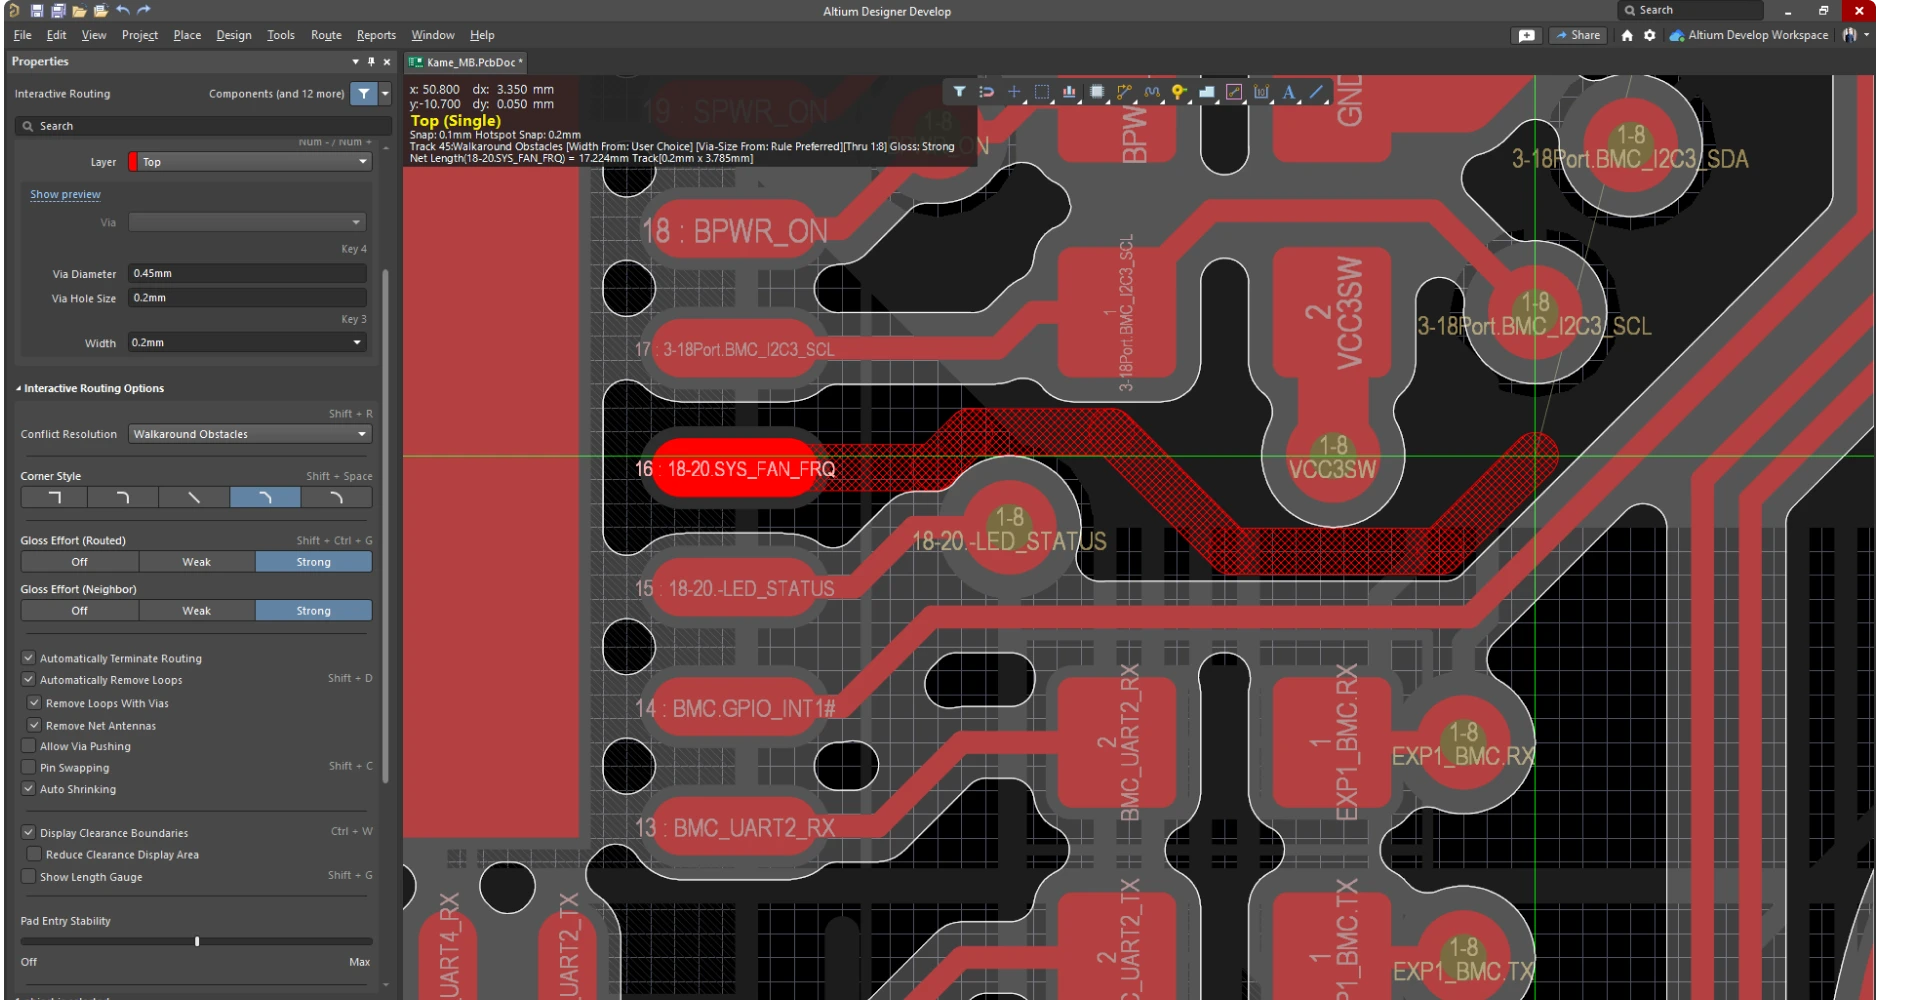Switch to the Kame_MB.PcbDoc tab
Viewport: 1920px width, 1000px height.
click(465, 62)
